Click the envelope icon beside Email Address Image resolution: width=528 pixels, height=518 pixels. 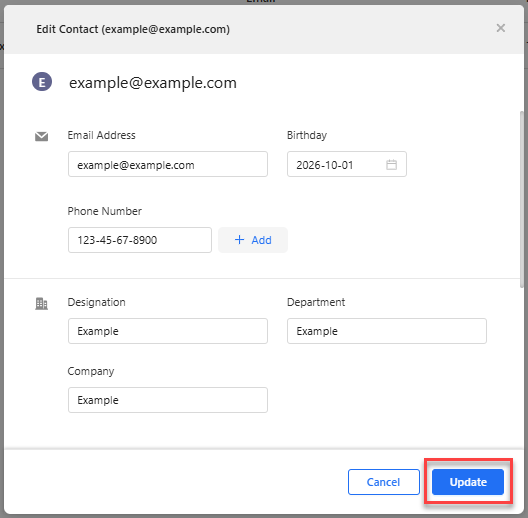pyautogui.click(x=41, y=136)
